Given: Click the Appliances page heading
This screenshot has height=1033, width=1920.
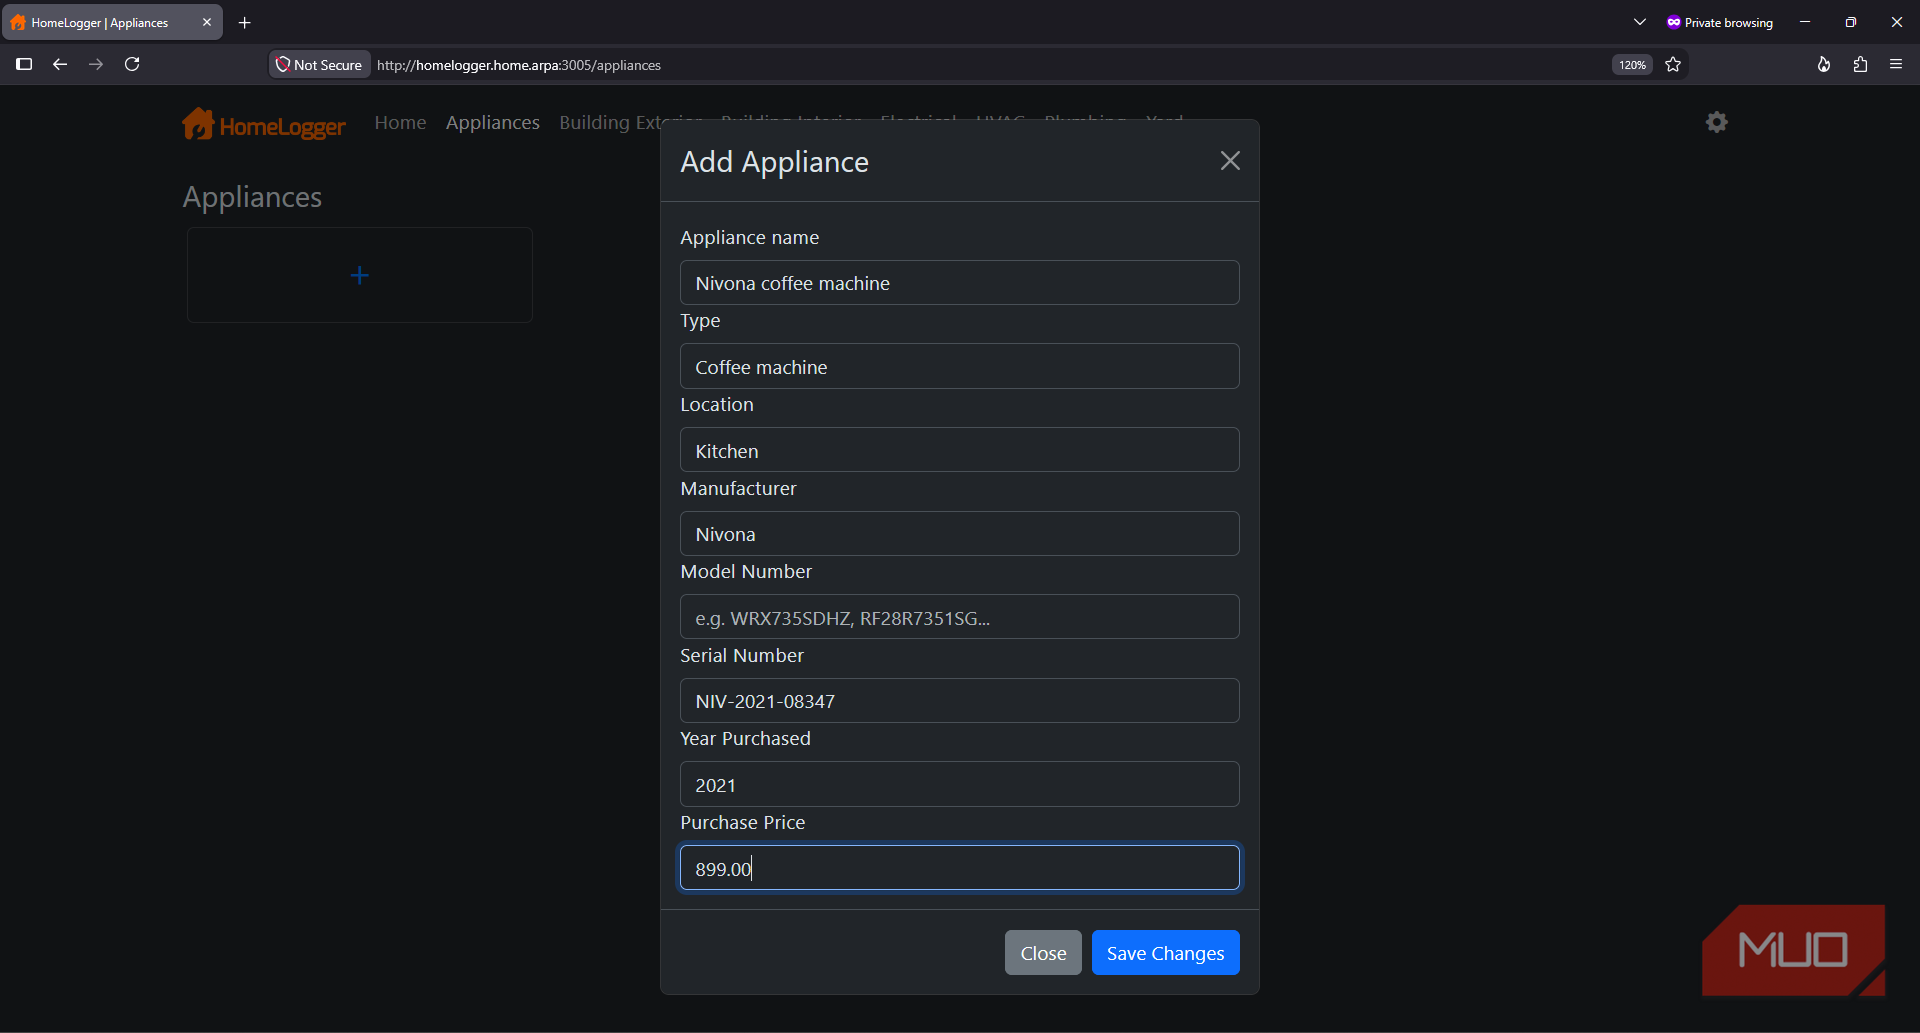Looking at the screenshot, I should (x=252, y=197).
